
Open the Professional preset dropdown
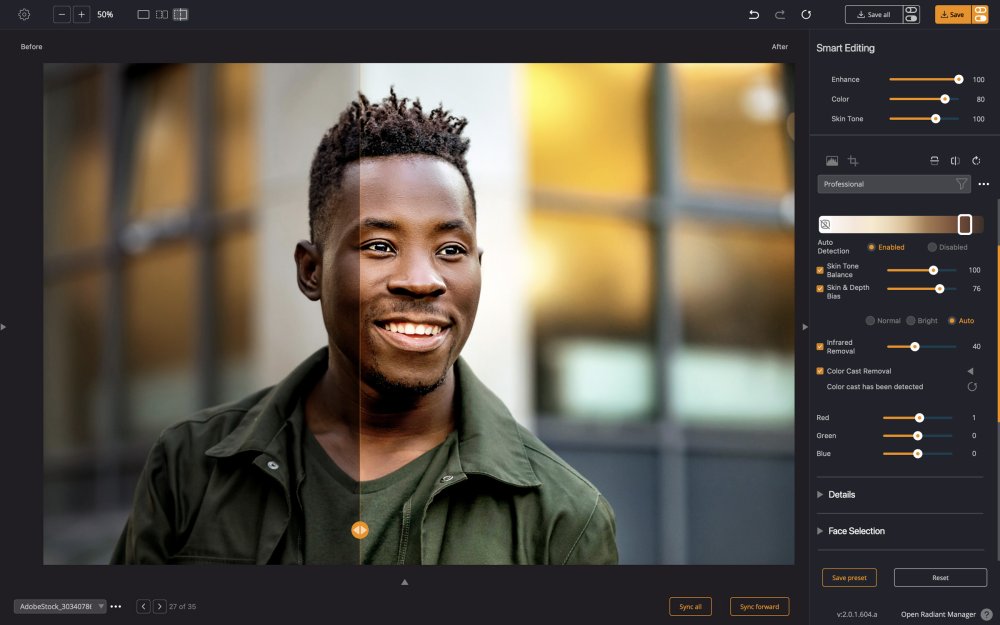pos(885,184)
